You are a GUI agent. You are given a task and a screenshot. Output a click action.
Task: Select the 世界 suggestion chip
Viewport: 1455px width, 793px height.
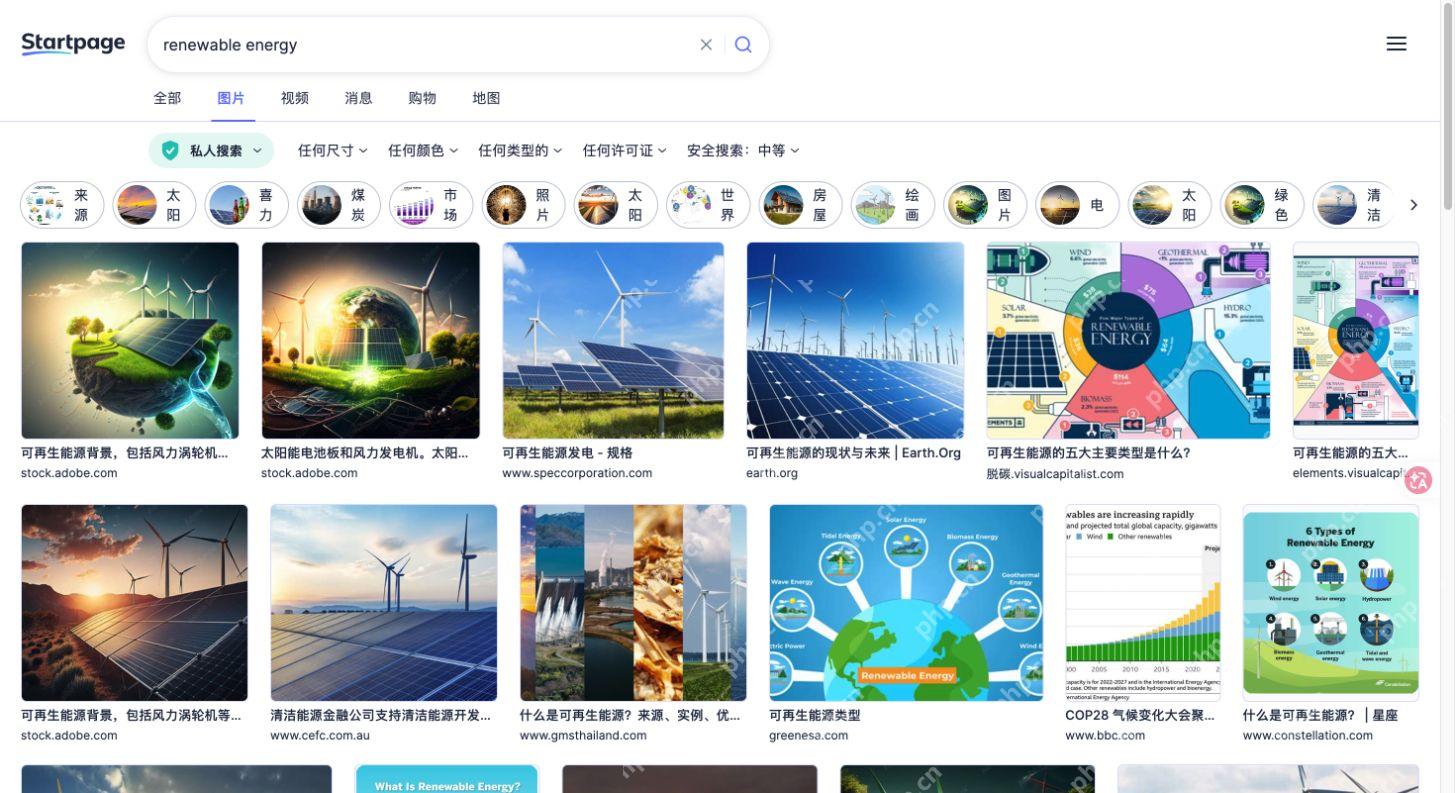pos(707,205)
